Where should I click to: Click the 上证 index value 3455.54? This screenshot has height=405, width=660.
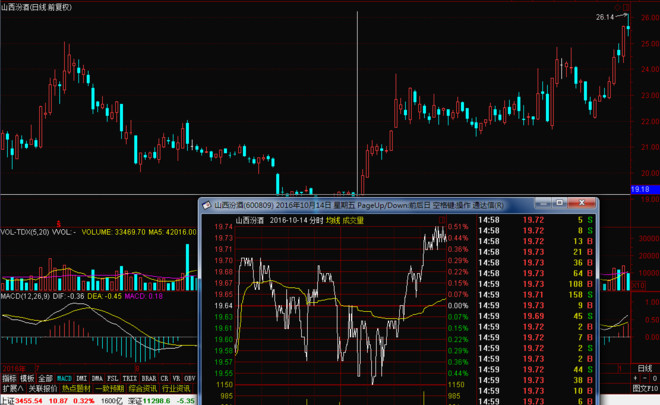coord(29,400)
